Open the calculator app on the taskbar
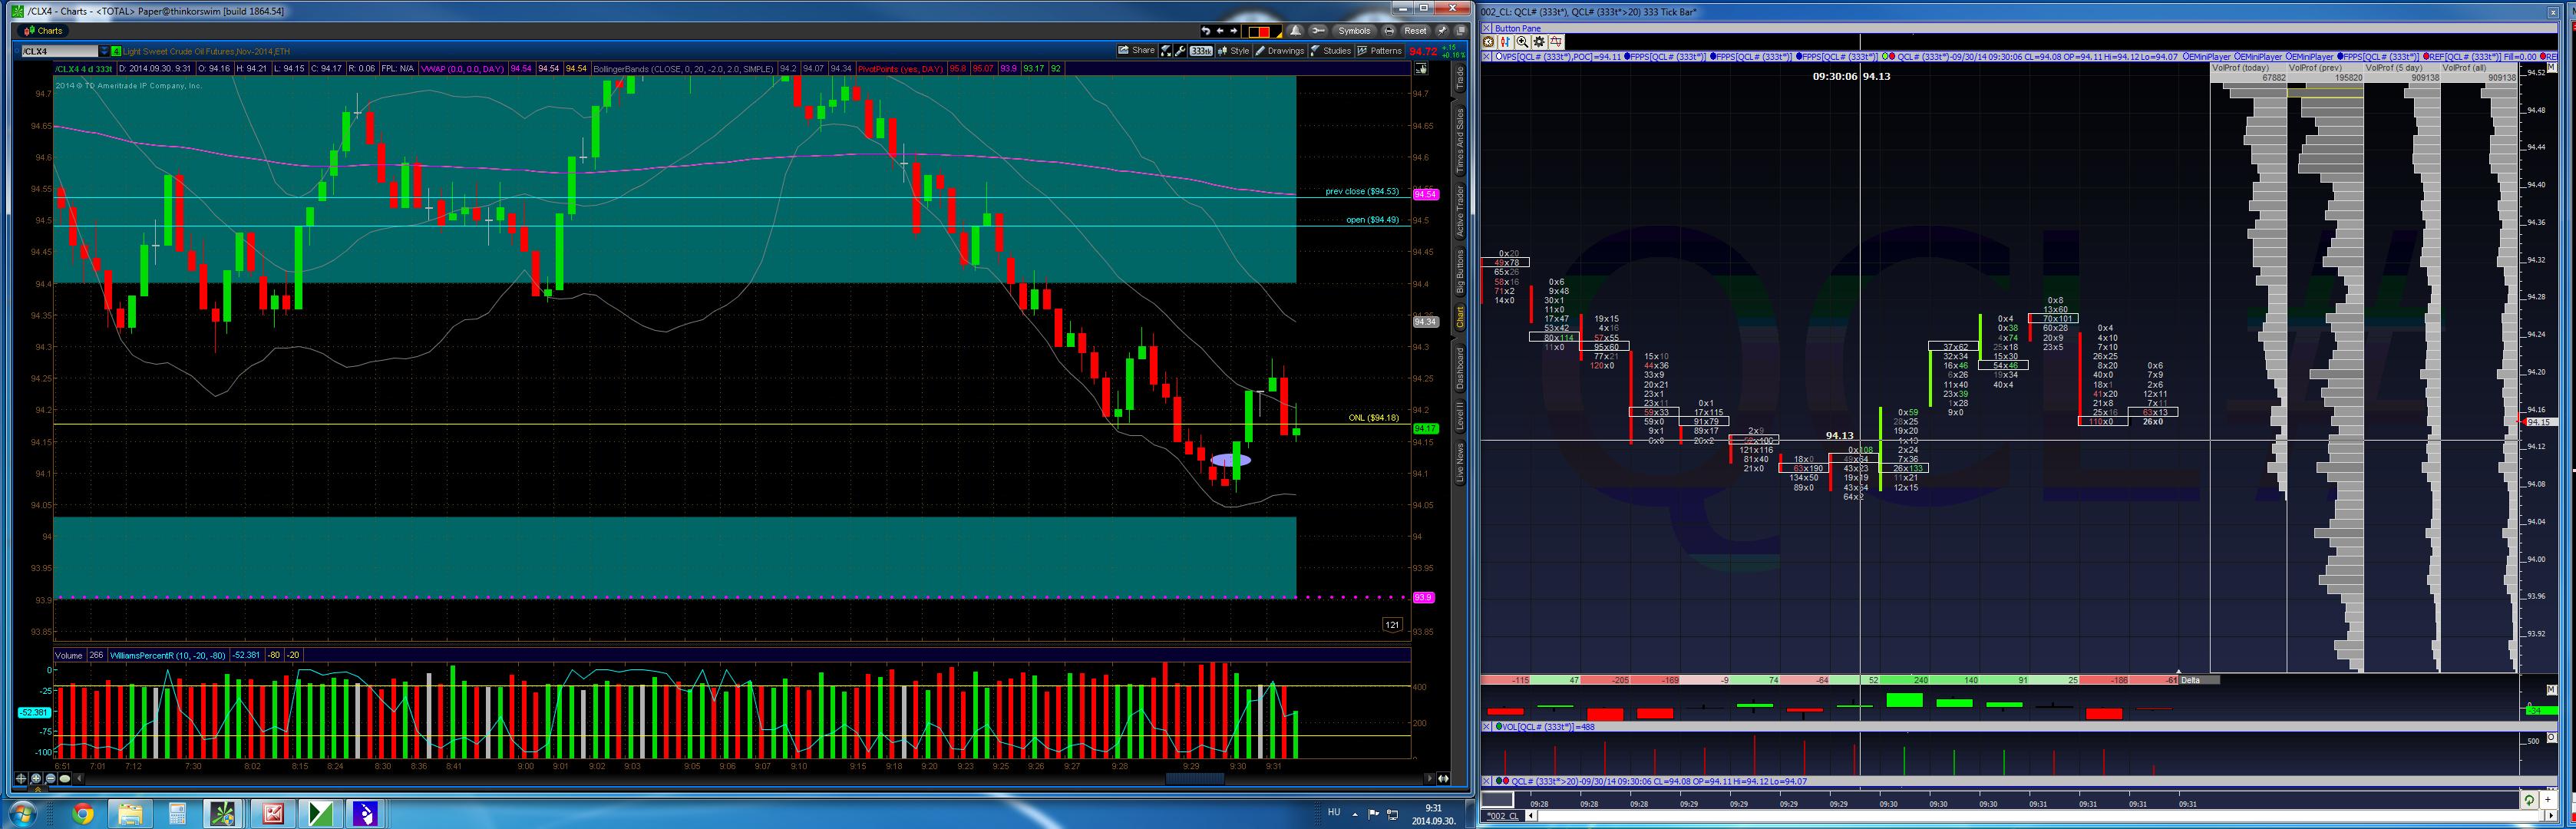The width and height of the screenshot is (2576, 829). (177, 814)
